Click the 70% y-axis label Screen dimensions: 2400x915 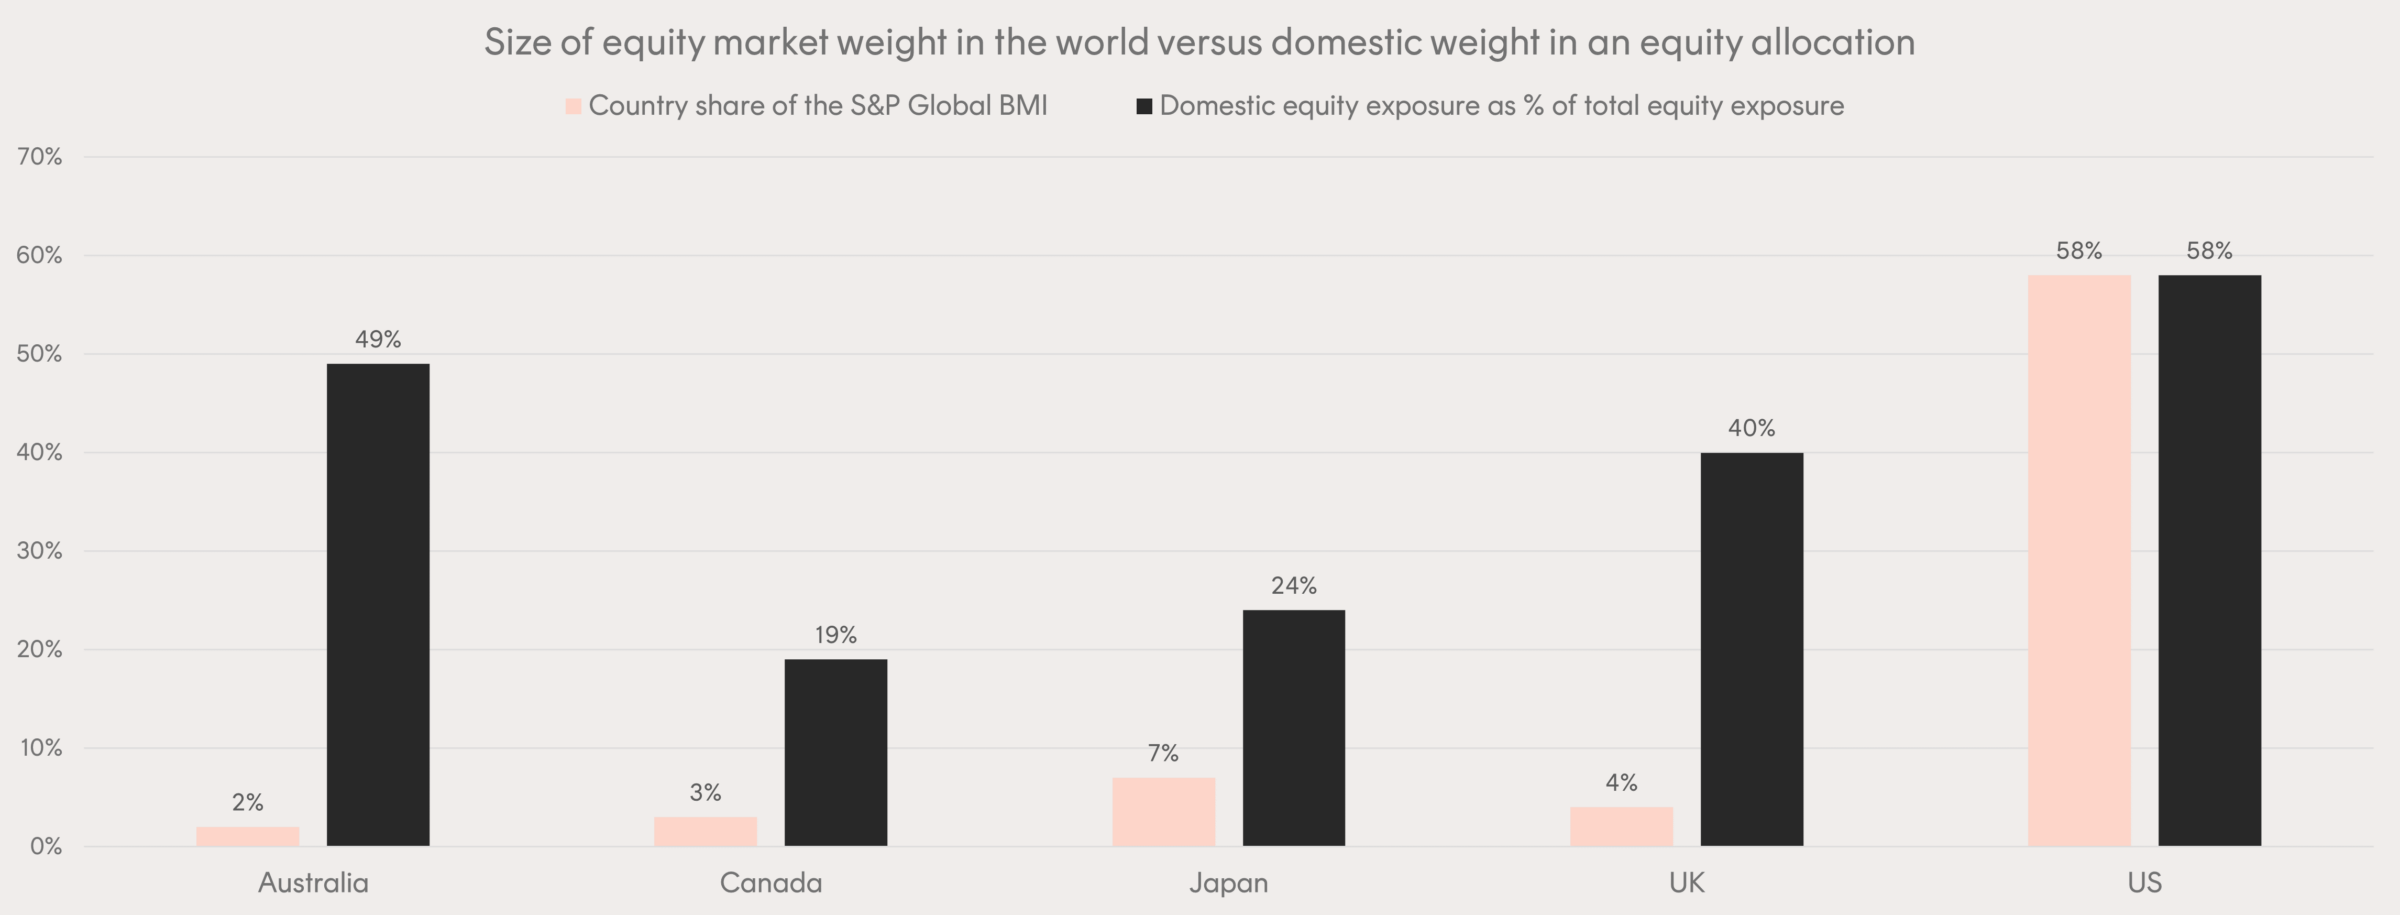39,157
